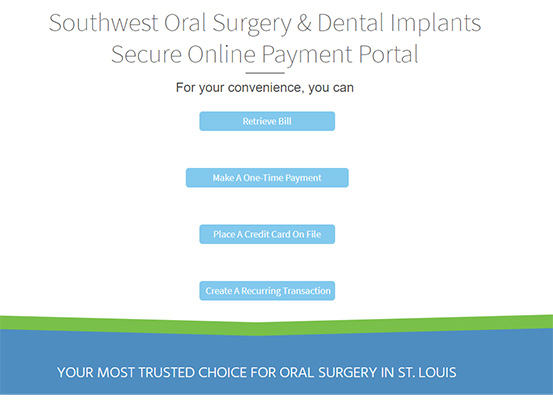Click the word Southwest in the heading
This screenshot has height=400, width=553.
point(103,23)
